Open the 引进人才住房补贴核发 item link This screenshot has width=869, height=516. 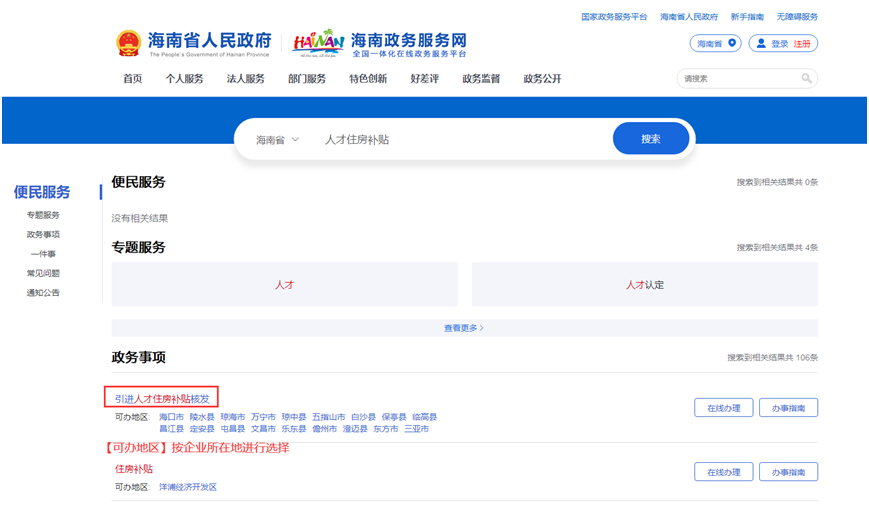click(x=162, y=399)
